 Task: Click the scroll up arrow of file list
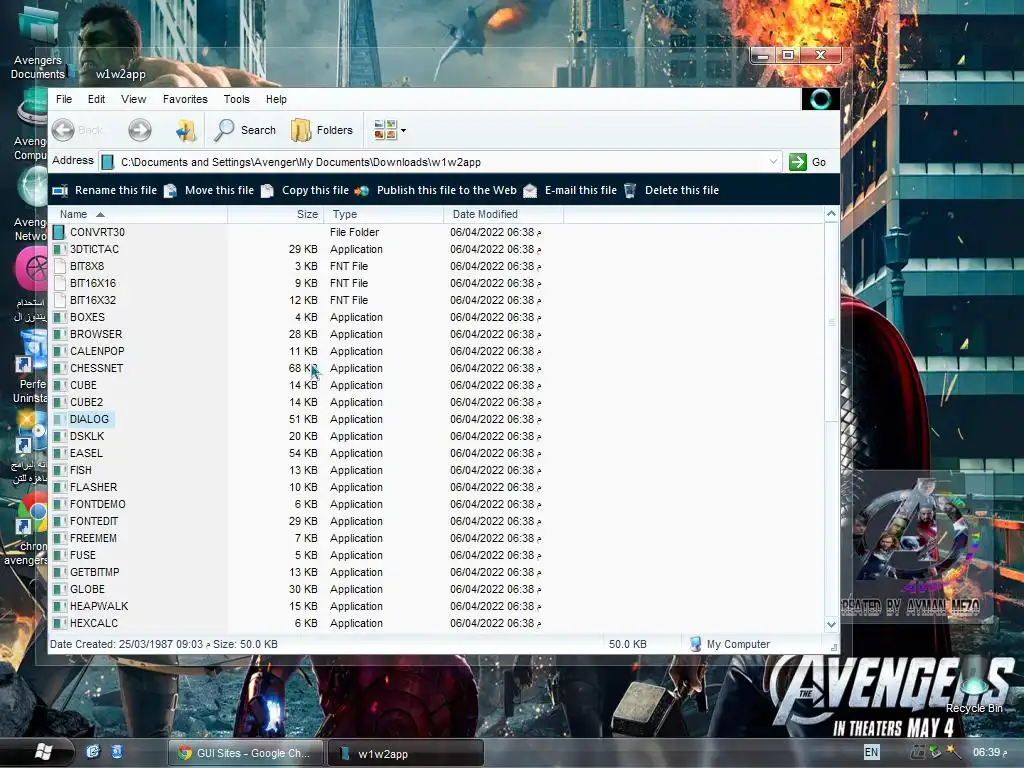pyautogui.click(x=831, y=214)
